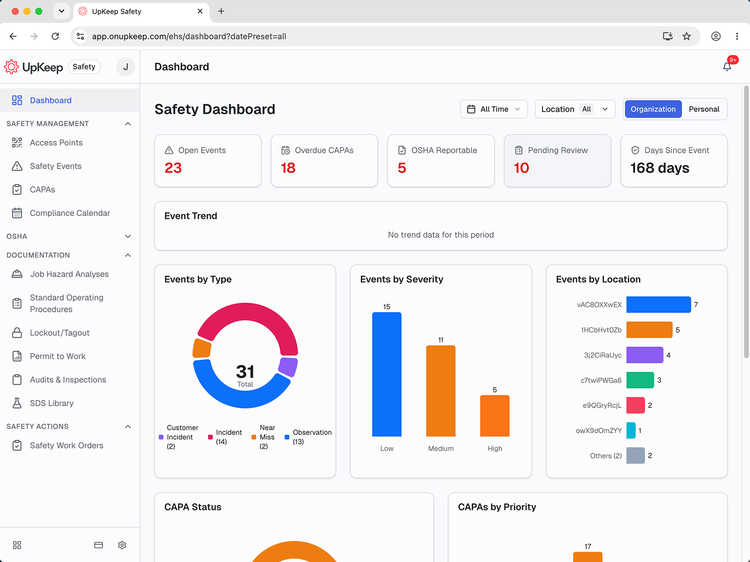Image resolution: width=750 pixels, height=562 pixels.
Task: Open the tab search dropdown arrow
Action: coord(61,11)
